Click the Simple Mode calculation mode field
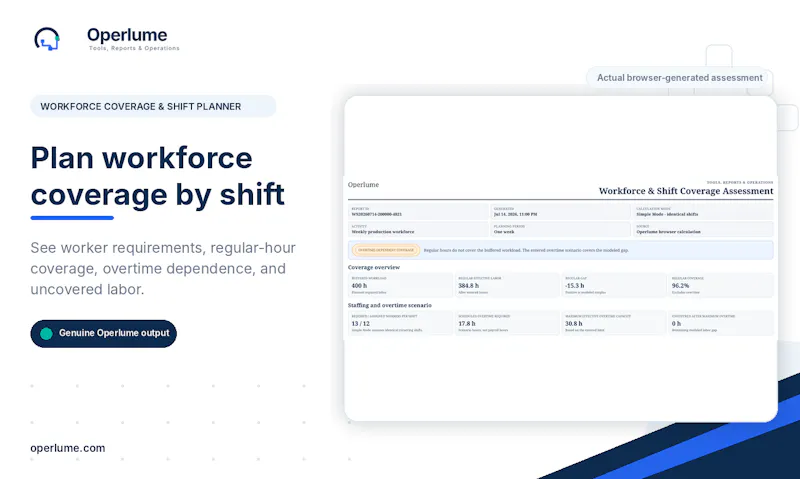Image resolution: width=800 pixels, height=479 pixels. click(x=703, y=212)
